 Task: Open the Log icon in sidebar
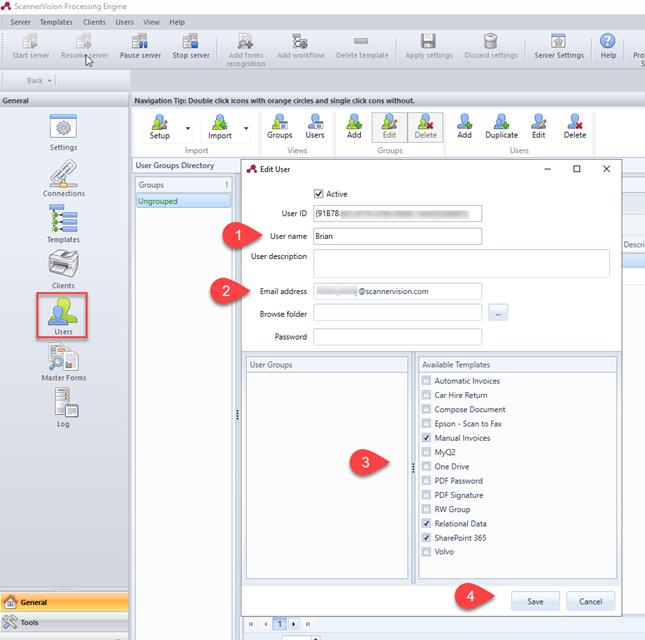(x=63, y=404)
